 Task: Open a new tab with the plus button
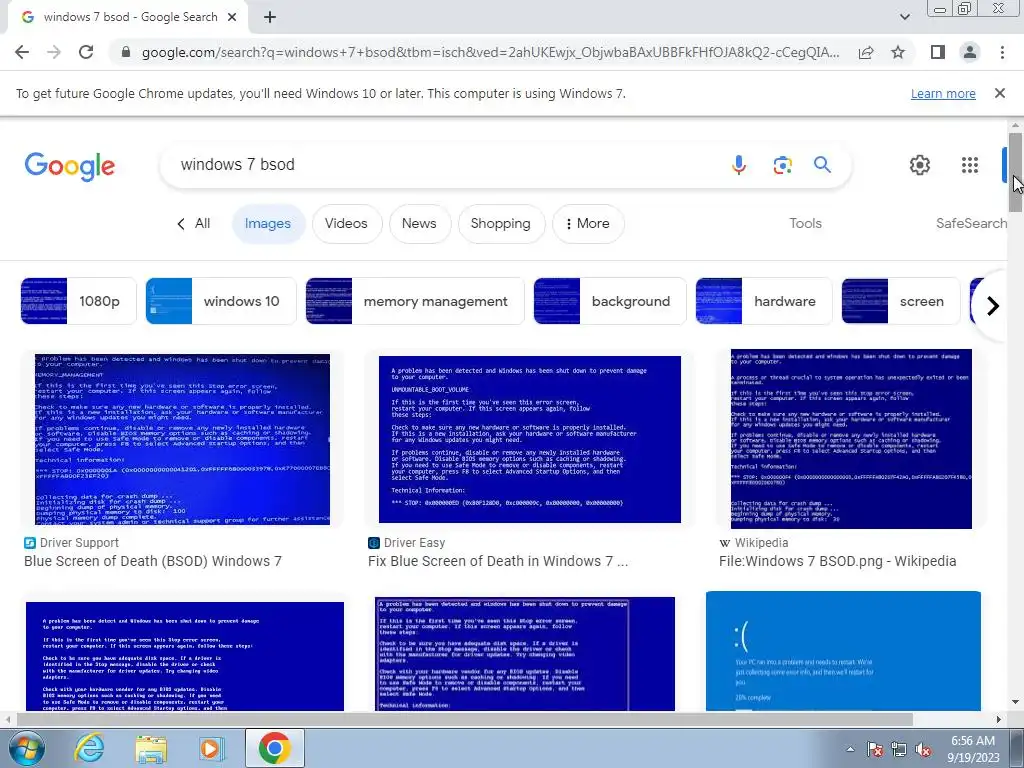tap(270, 18)
